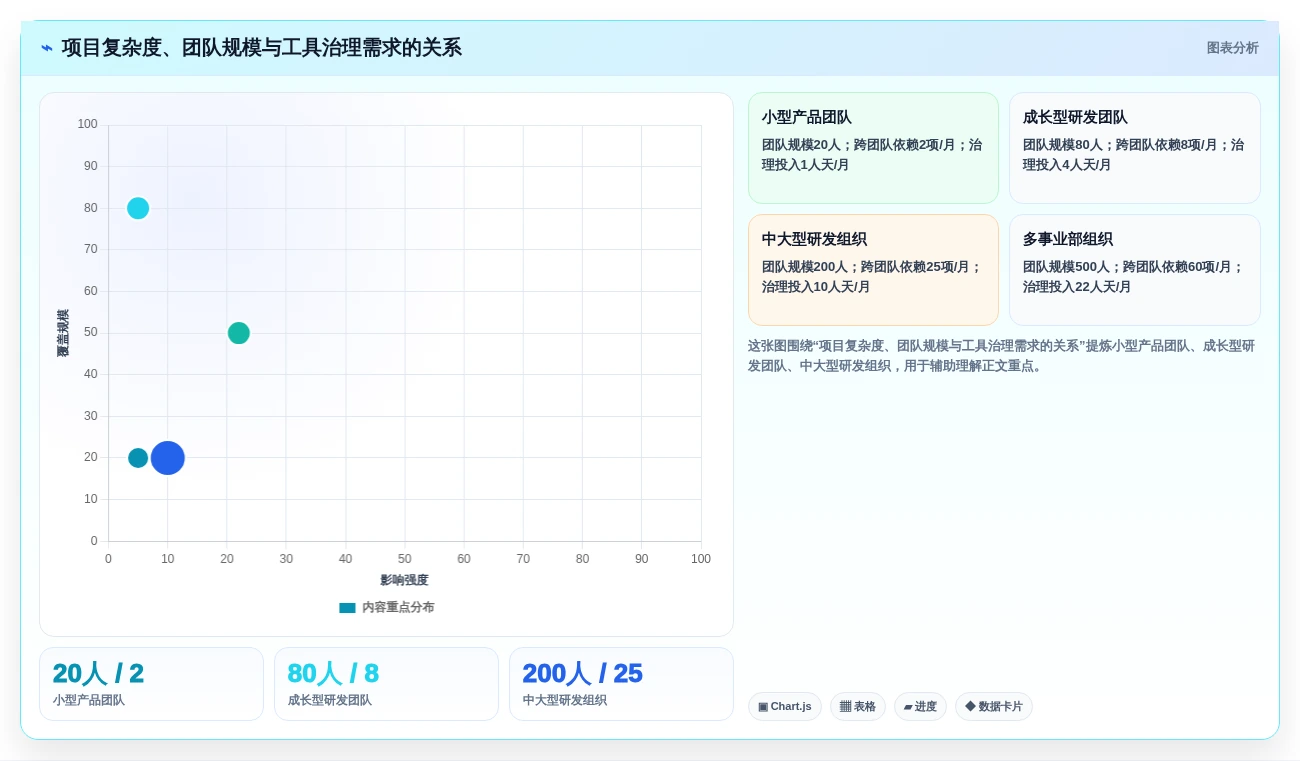Click the Chart.js tag chip

pos(785,707)
